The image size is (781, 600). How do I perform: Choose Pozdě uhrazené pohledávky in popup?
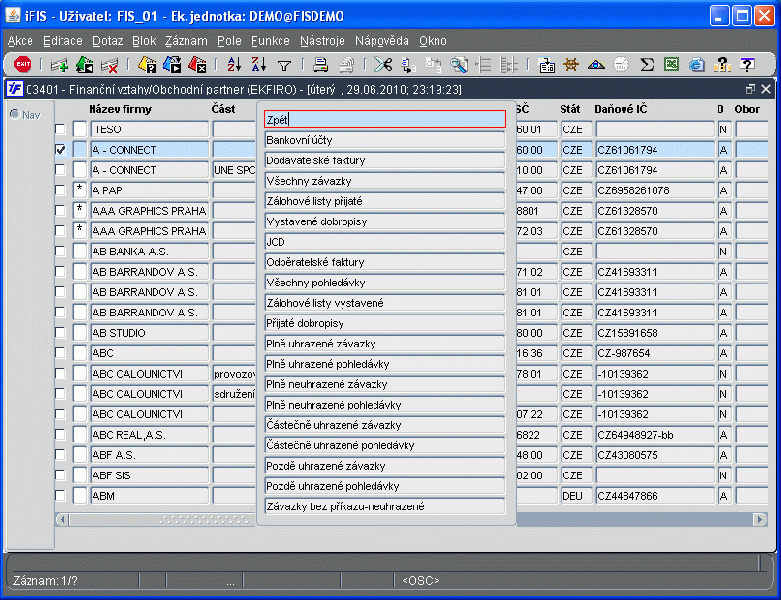click(x=385, y=486)
